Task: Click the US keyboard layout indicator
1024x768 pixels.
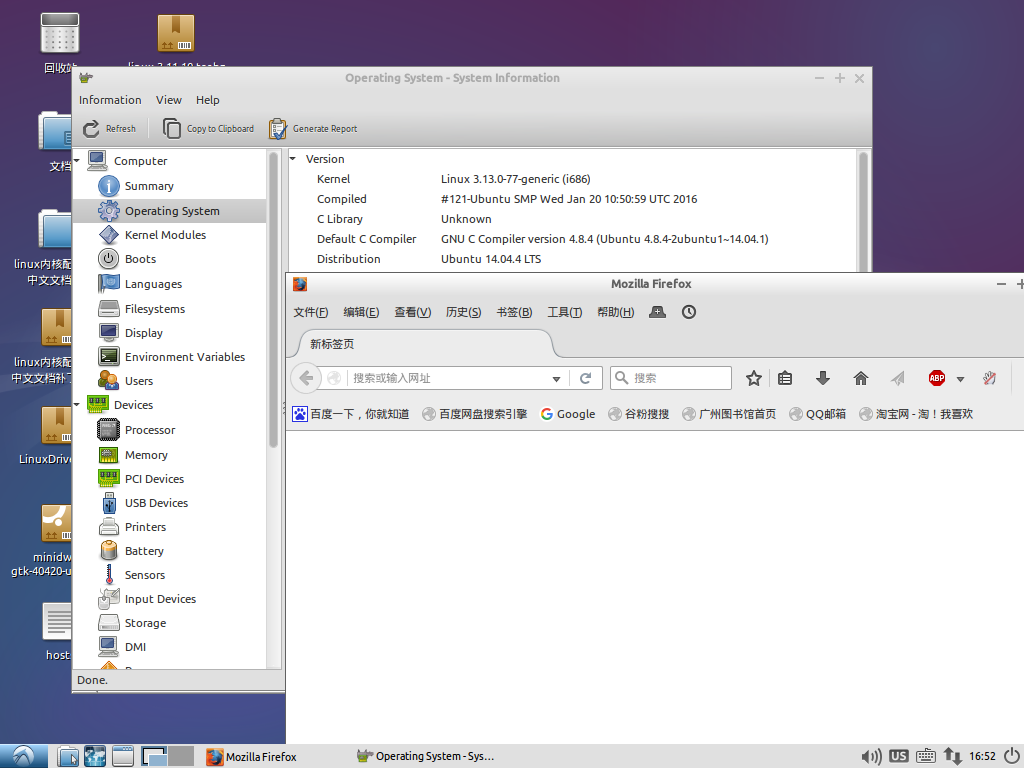Action: (899, 756)
